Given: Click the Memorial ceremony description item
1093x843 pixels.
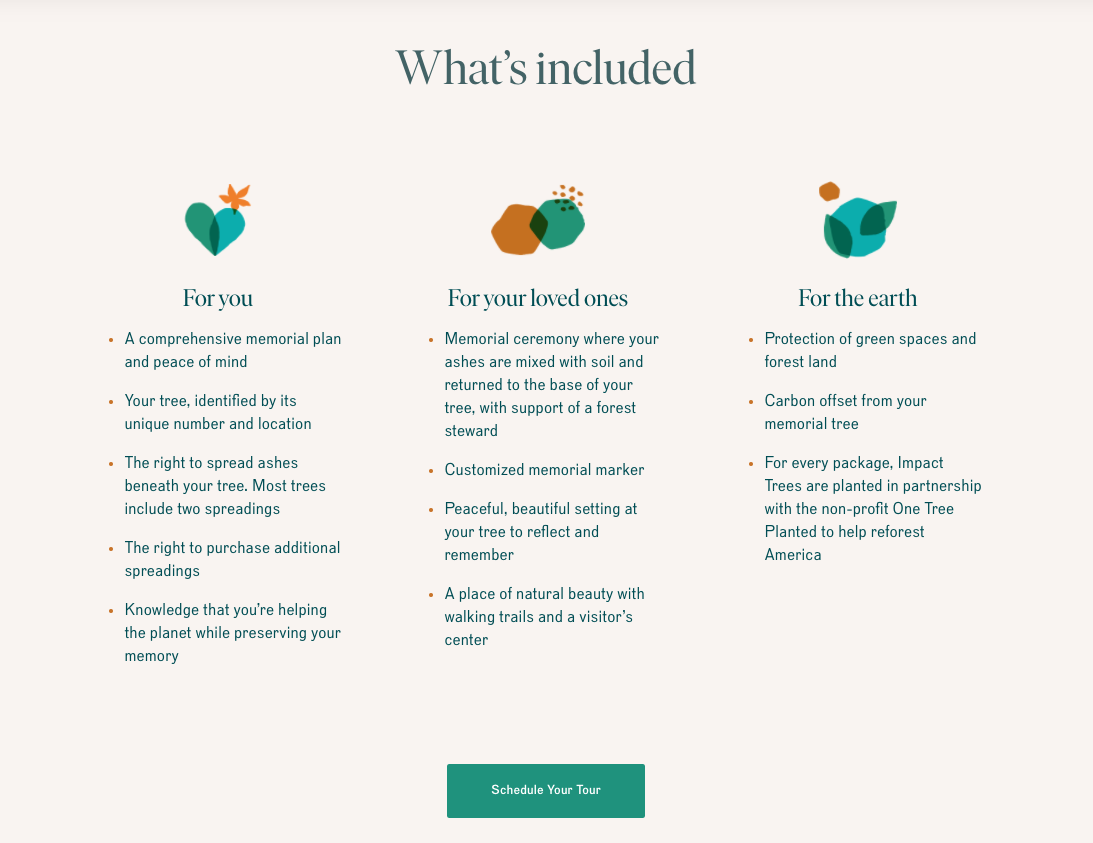Looking at the screenshot, I should click(x=551, y=385).
